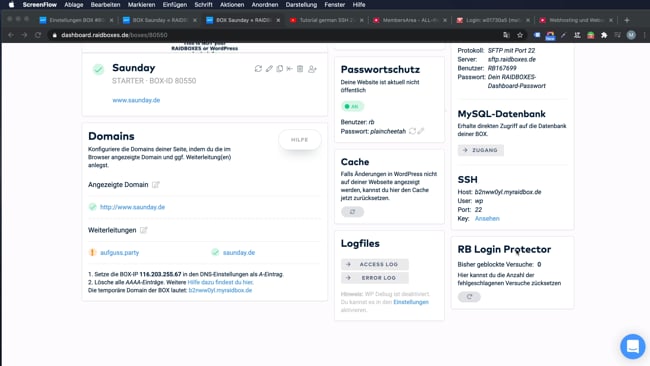Viewport: 650px width, 366px height.
Task: Reload the page with browser refresh icon
Action: click(38, 35)
